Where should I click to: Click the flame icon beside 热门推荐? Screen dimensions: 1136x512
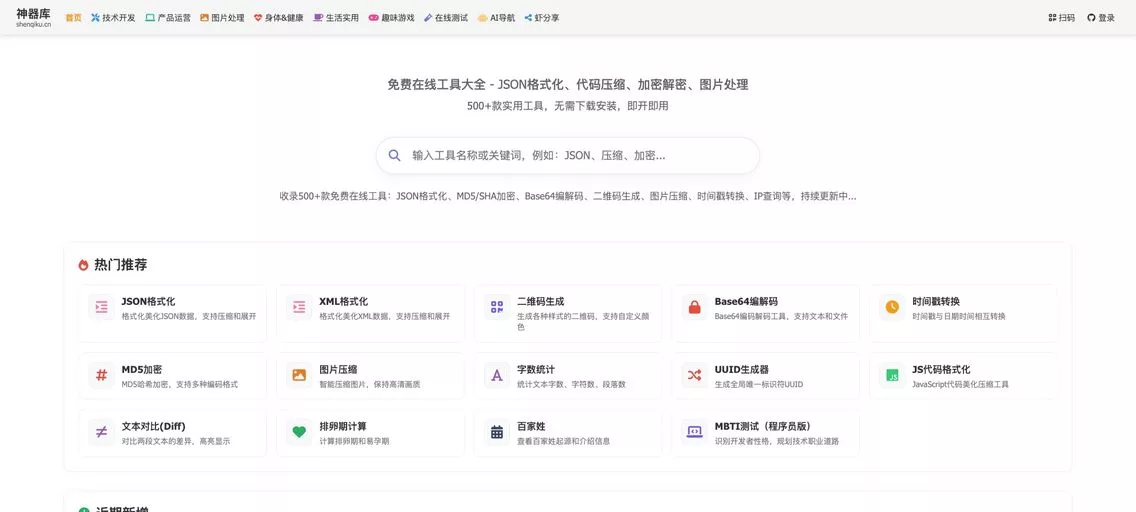pyautogui.click(x=83, y=265)
